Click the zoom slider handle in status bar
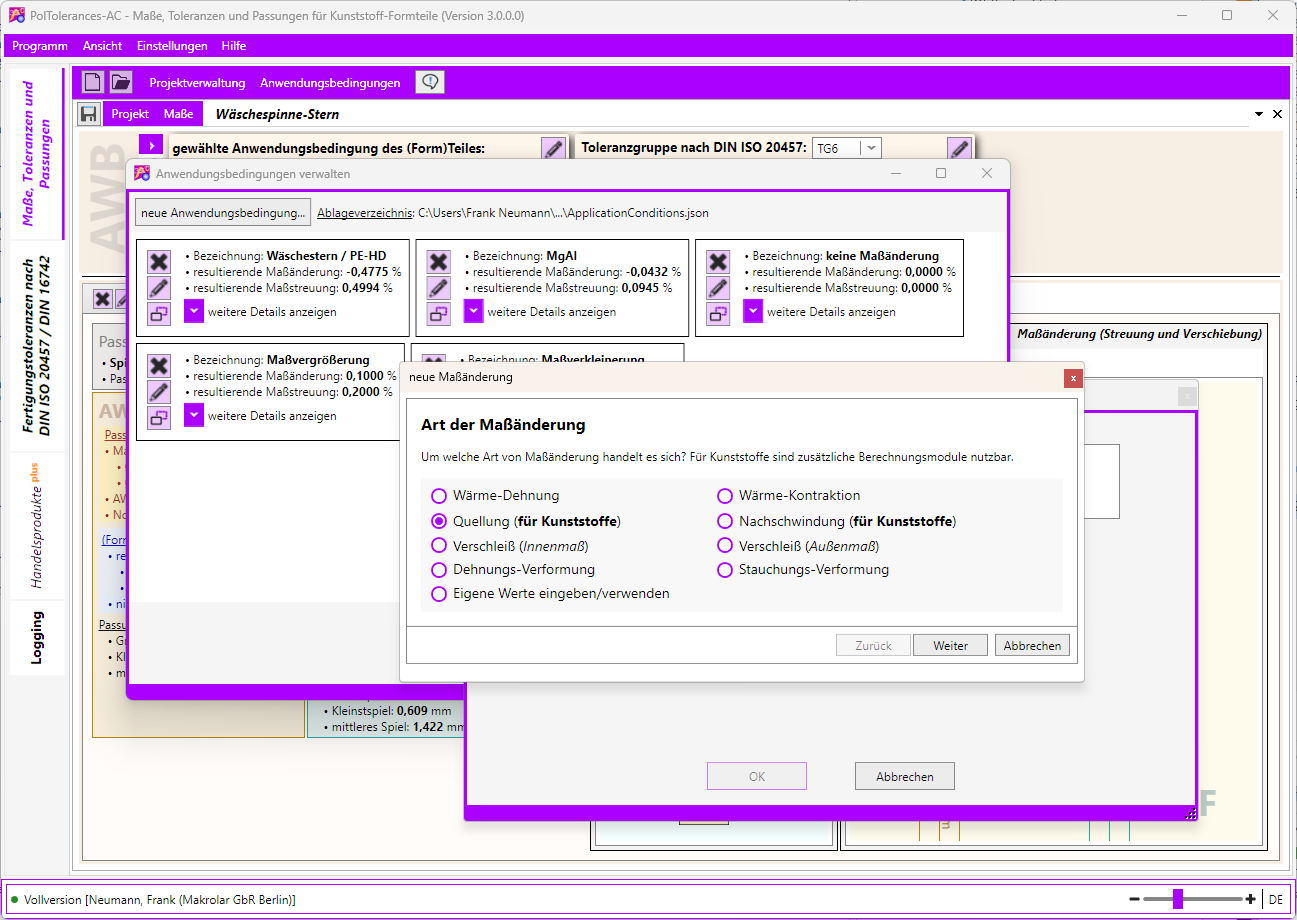The height and width of the screenshot is (920, 1297). pyautogui.click(x=1178, y=899)
